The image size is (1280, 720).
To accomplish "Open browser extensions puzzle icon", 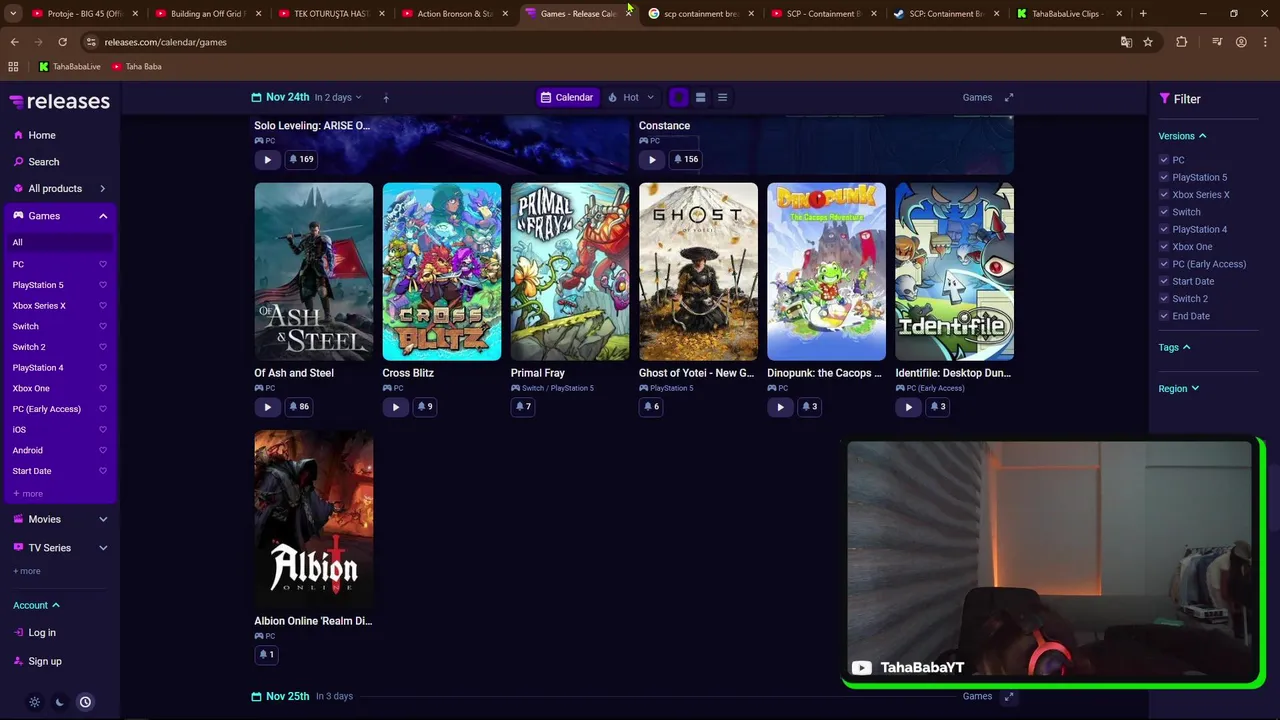I will (x=1182, y=42).
